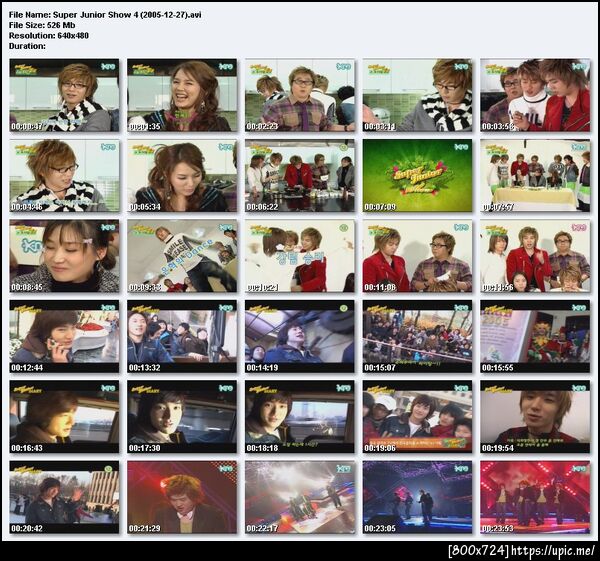The width and height of the screenshot is (600, 561).
Task: Open the frame at 00:08:45
Action: (64, 256)
